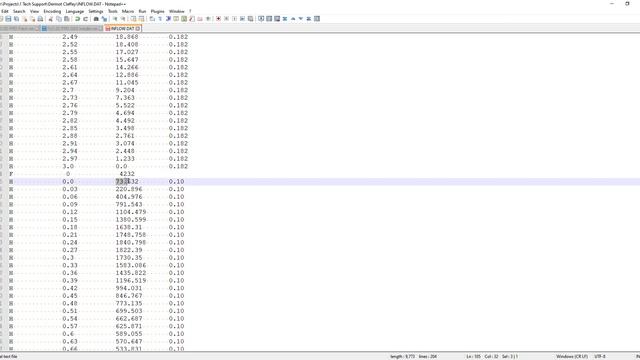Screen dimensions: 640x360
Task: Toggle synchronize horizontal scrolling icon
Action: click(142, 19)
